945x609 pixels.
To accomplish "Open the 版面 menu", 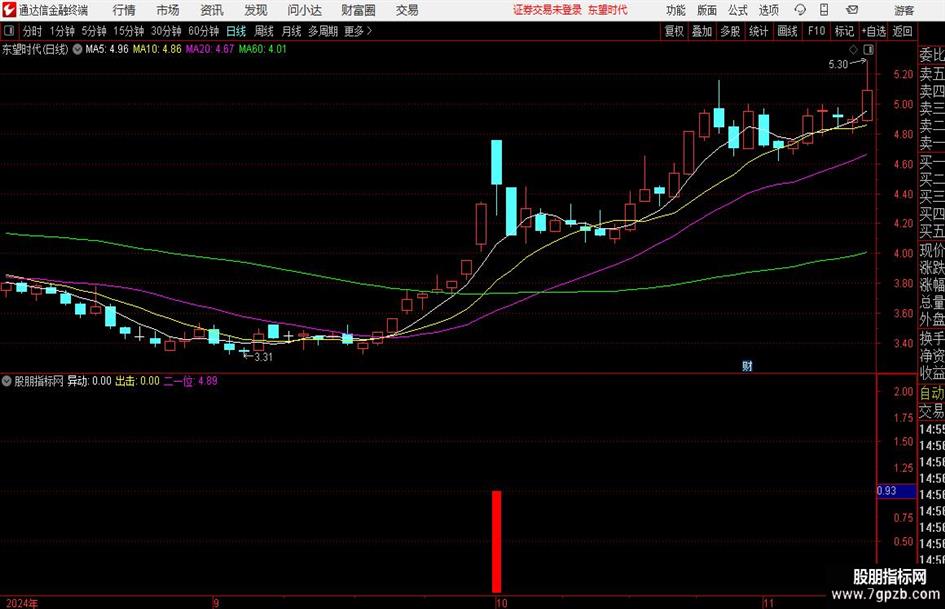I will pos(706,10).
